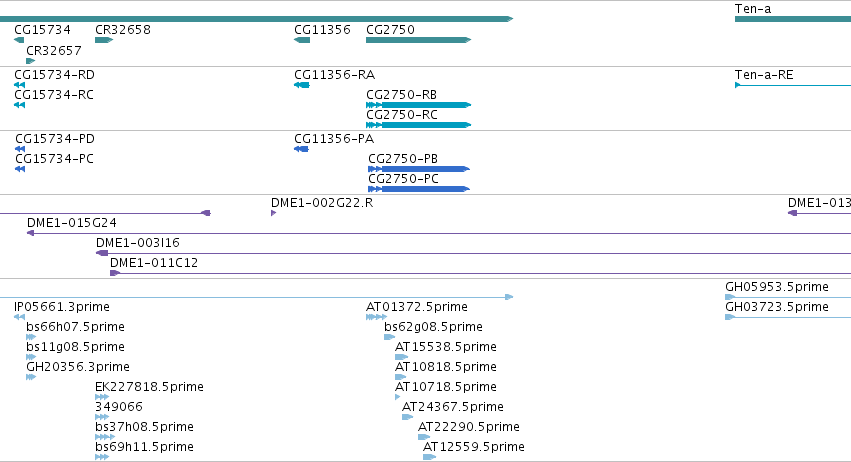Select the CG2750-PB protein bar
The height and width of the screenshot is (462, 851).
[419, 169]
